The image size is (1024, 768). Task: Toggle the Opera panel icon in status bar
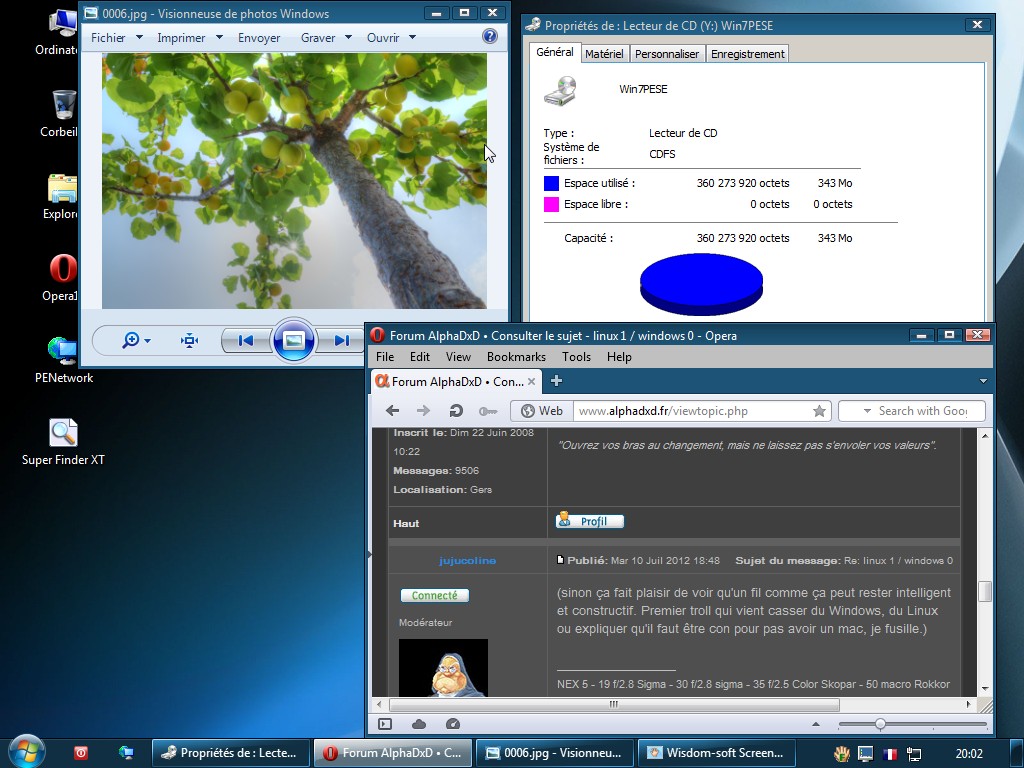(x=385, y=724)
